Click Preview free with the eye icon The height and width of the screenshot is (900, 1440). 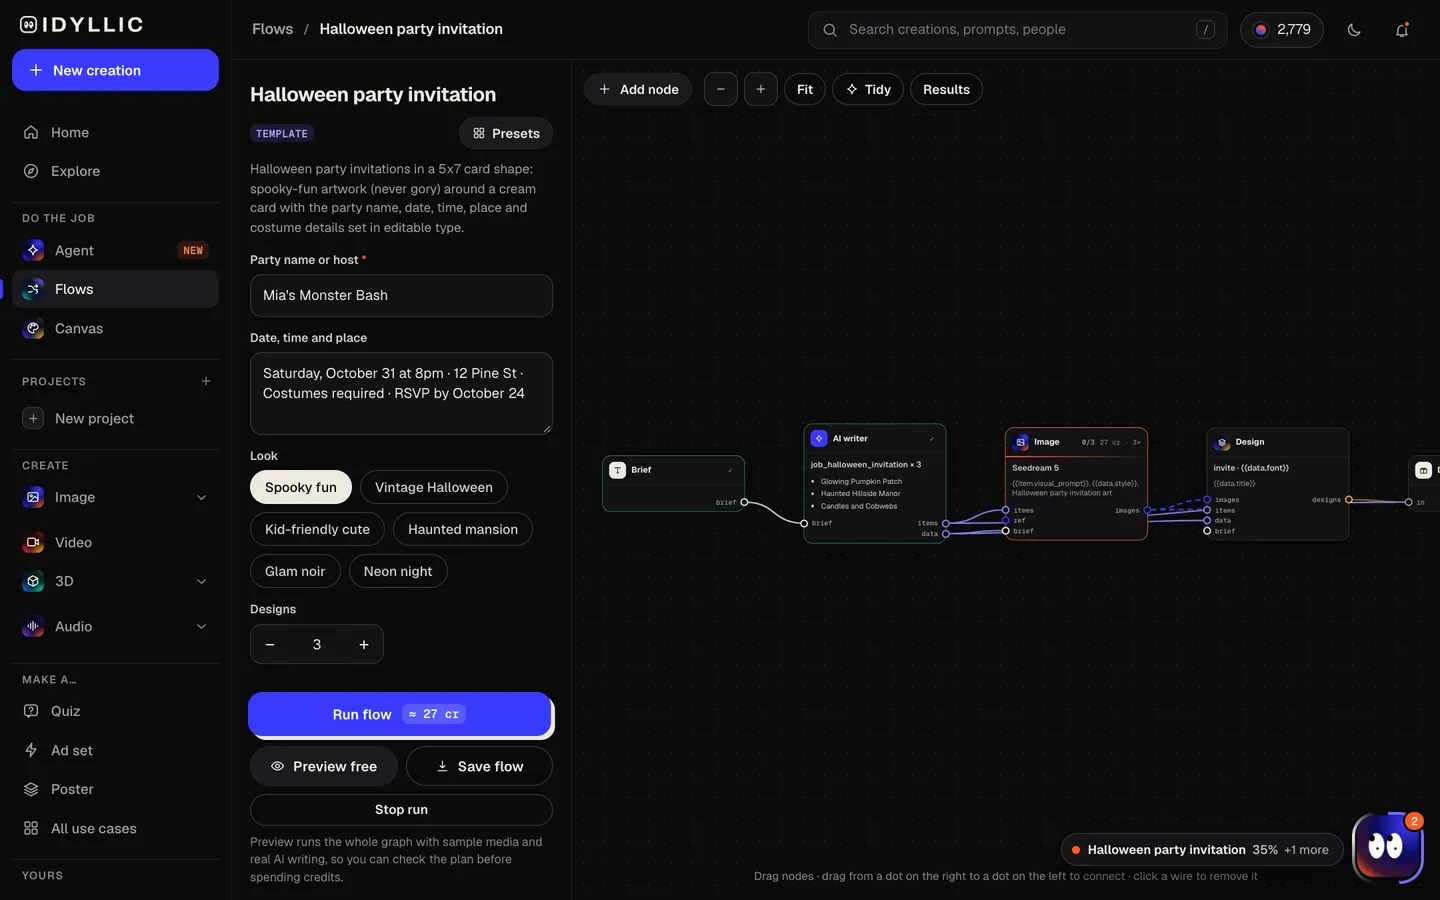tap(324, 766)
